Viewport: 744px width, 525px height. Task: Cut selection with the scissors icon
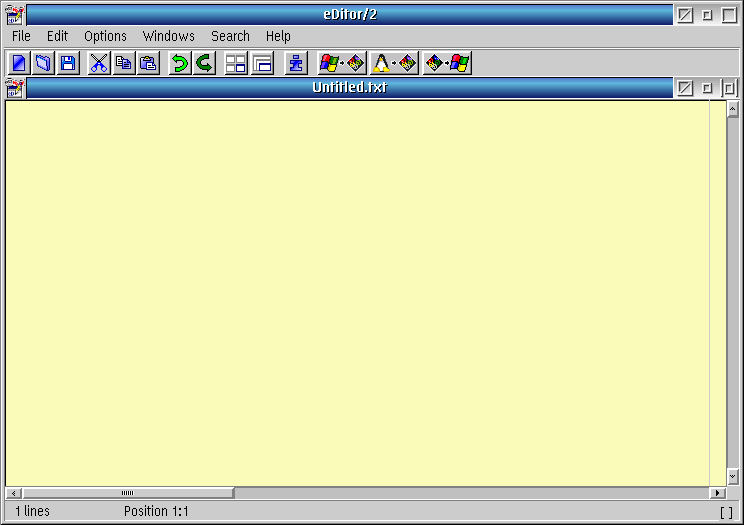[99, 63]
